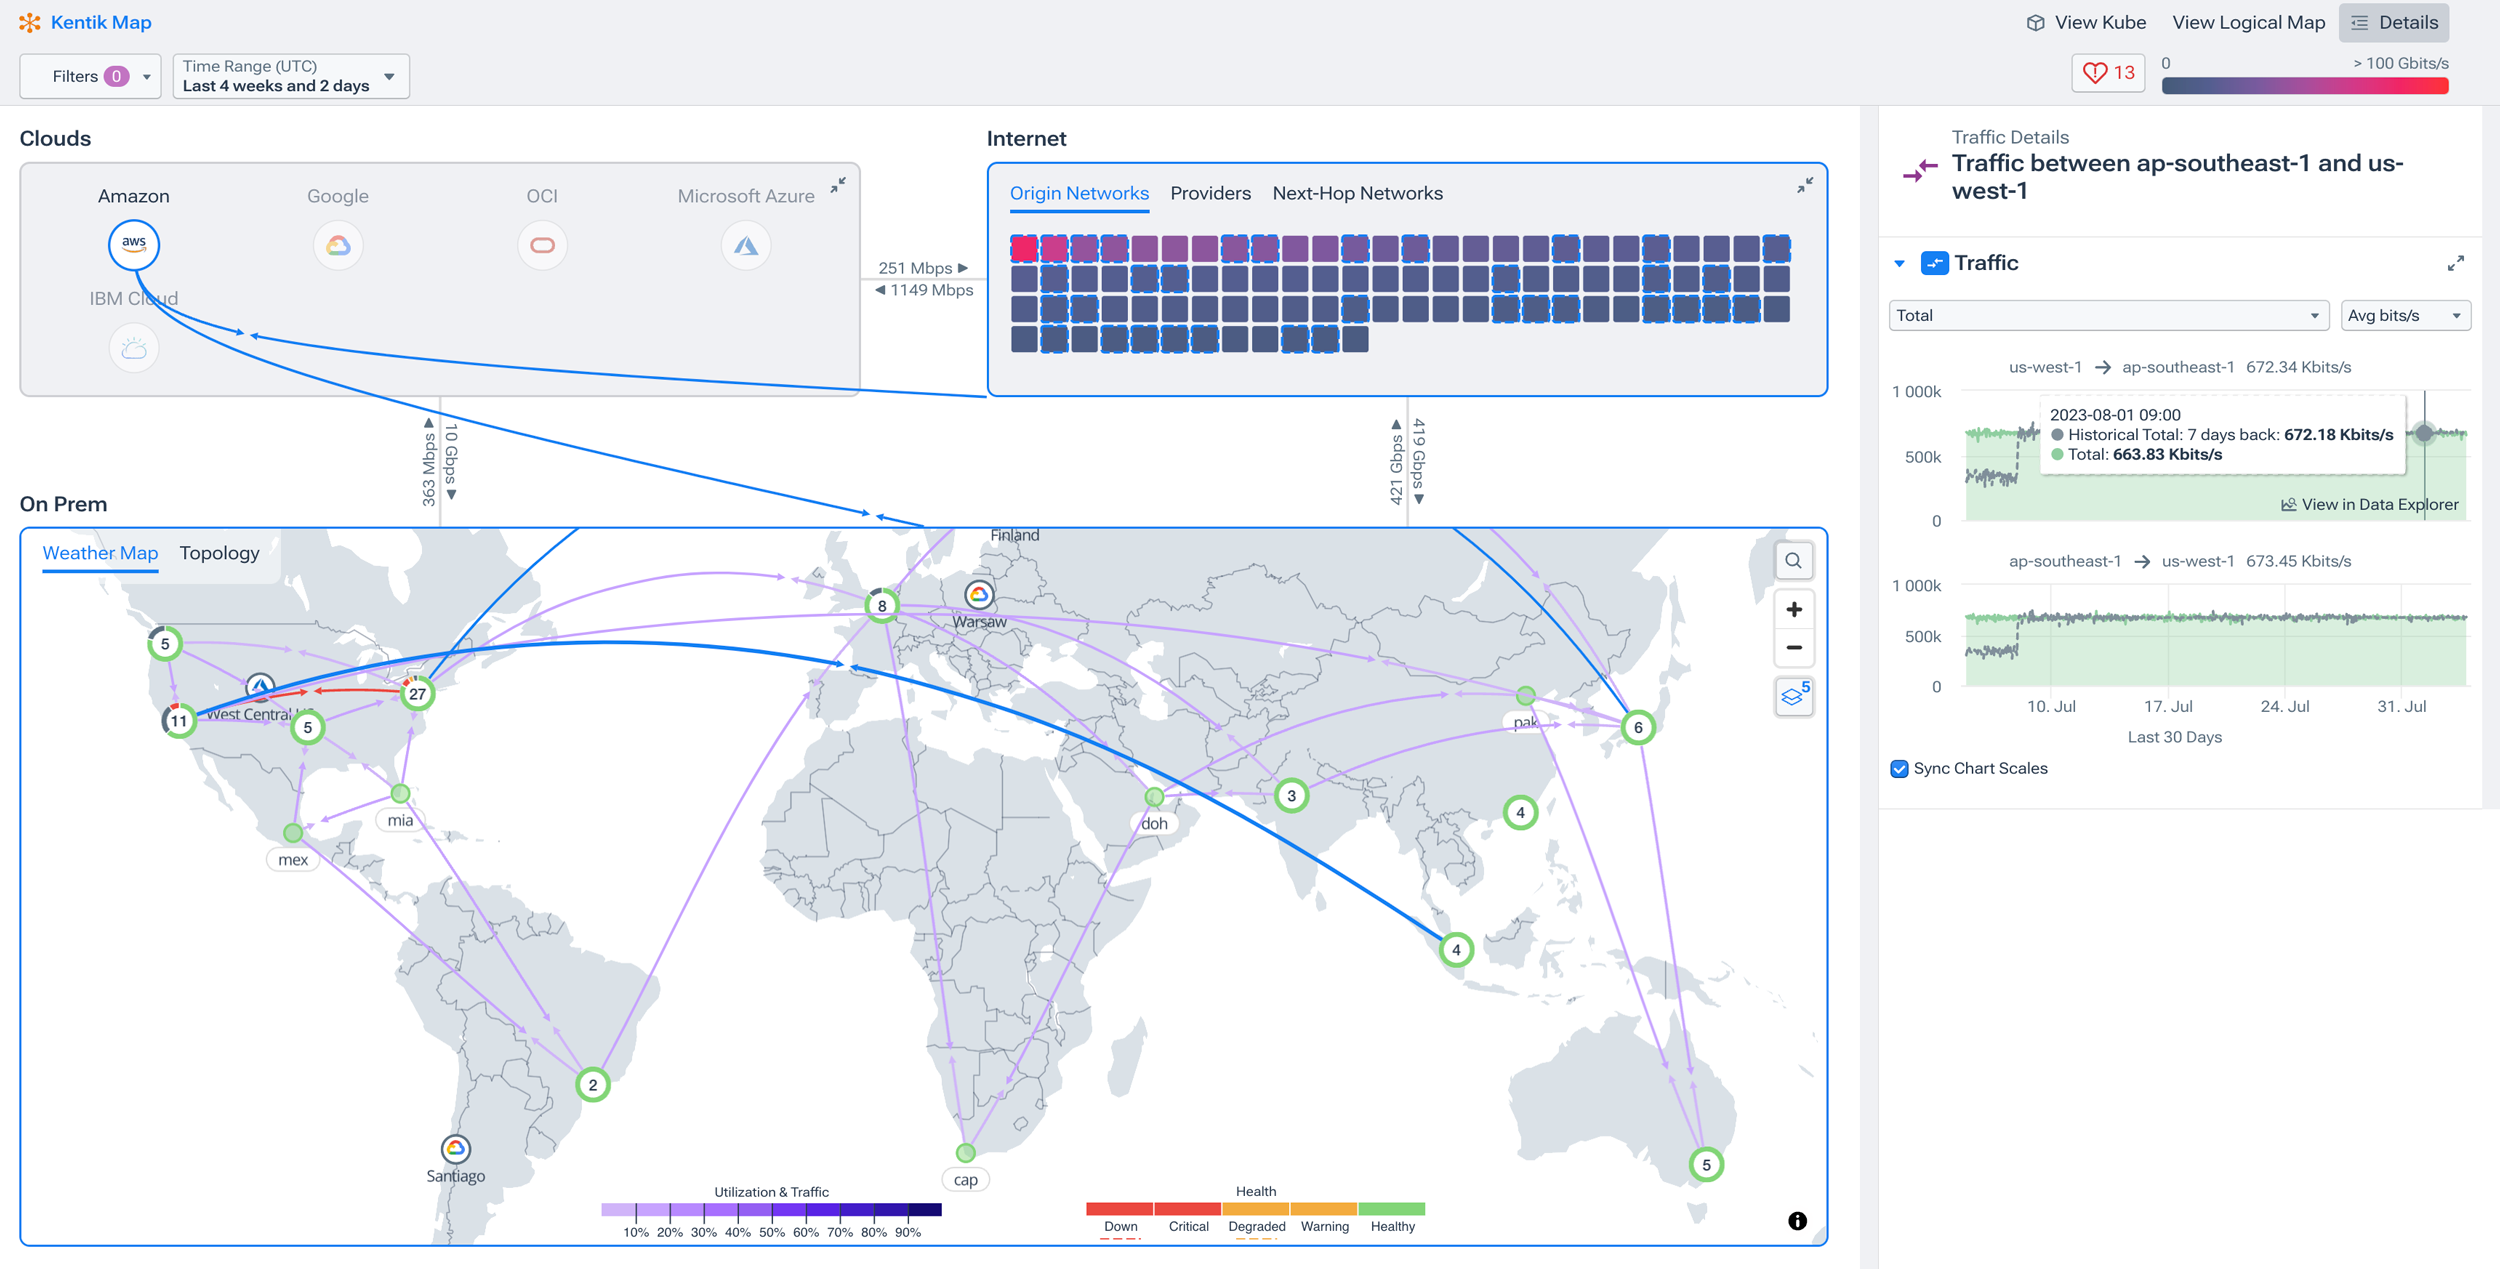Open the favorites heart with count 13

pyautogui.click(x=2107, y=72)
